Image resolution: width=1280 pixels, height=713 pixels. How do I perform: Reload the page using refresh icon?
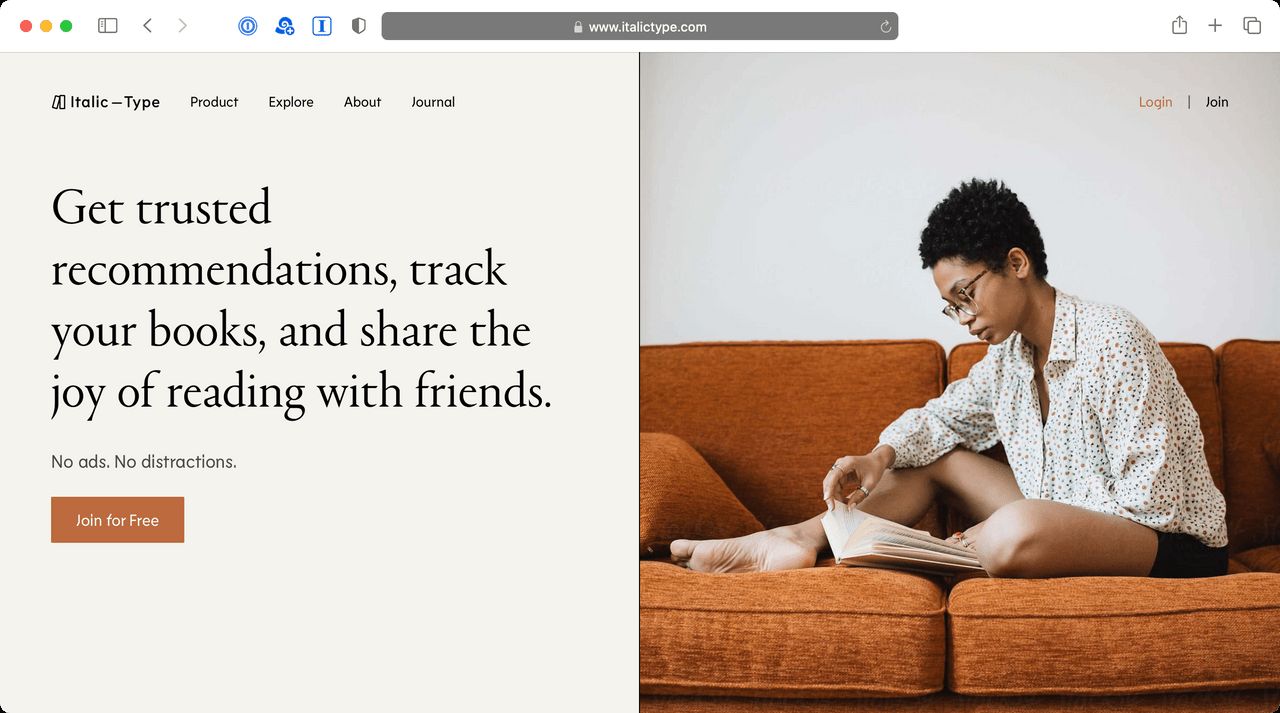pos(885,27)
